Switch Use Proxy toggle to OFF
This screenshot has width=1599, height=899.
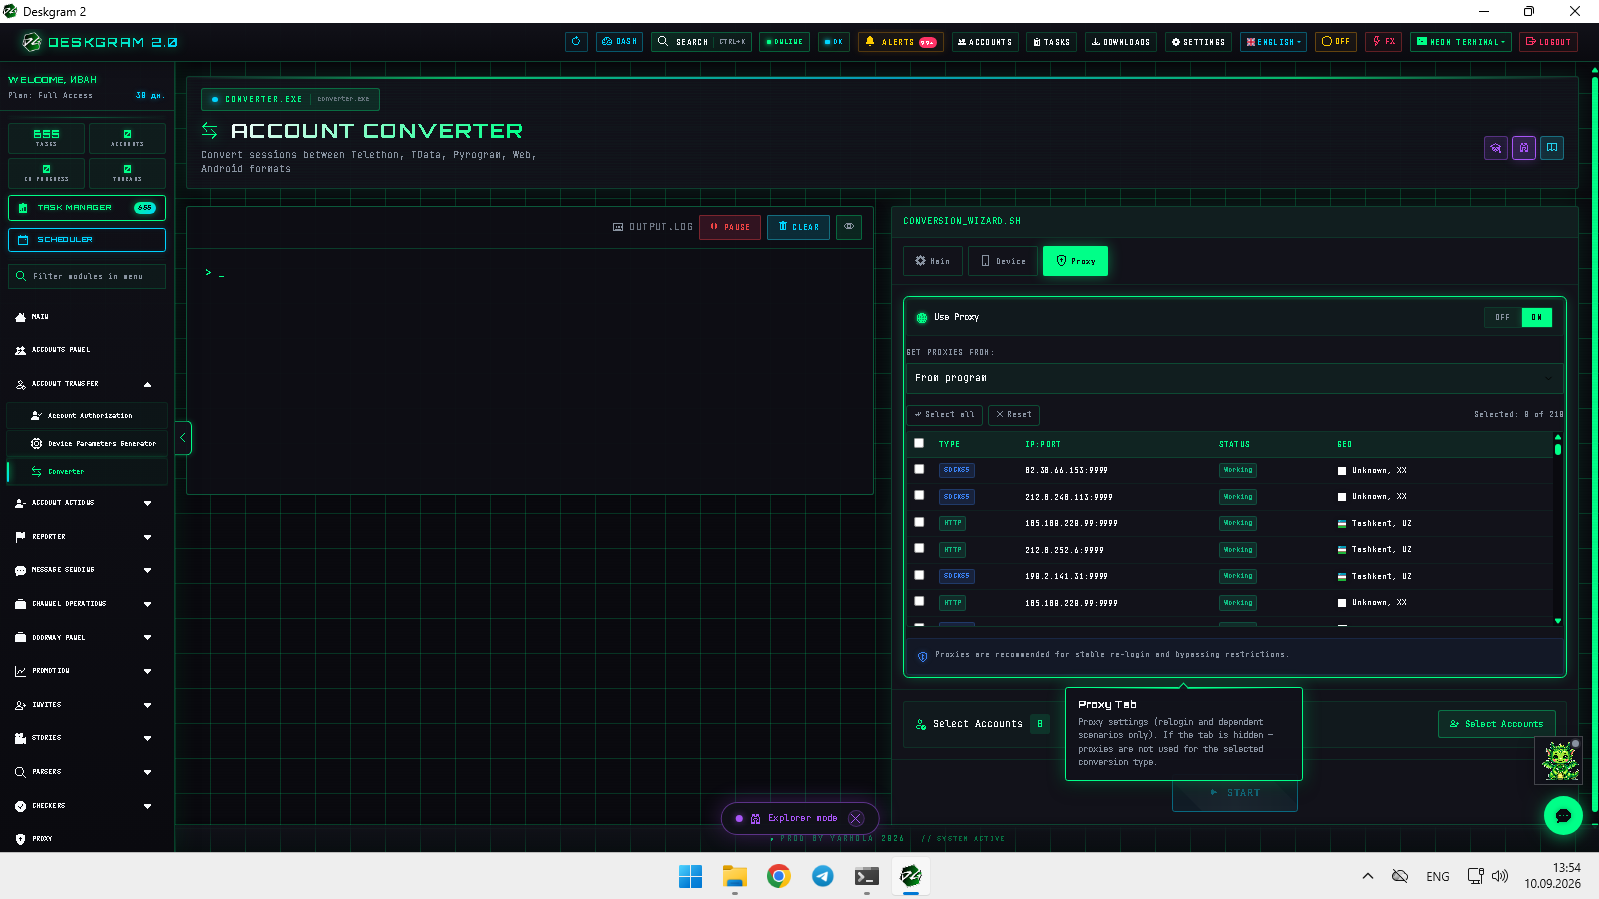1502,317
